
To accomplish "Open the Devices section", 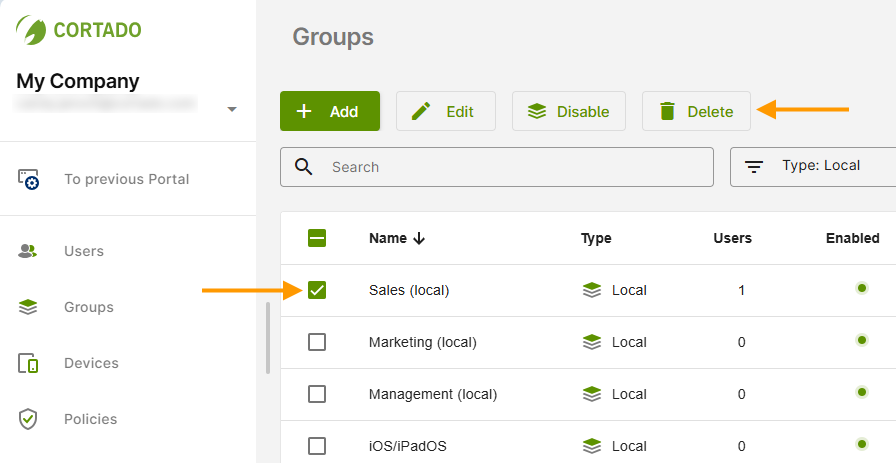I will click(91, 363).
